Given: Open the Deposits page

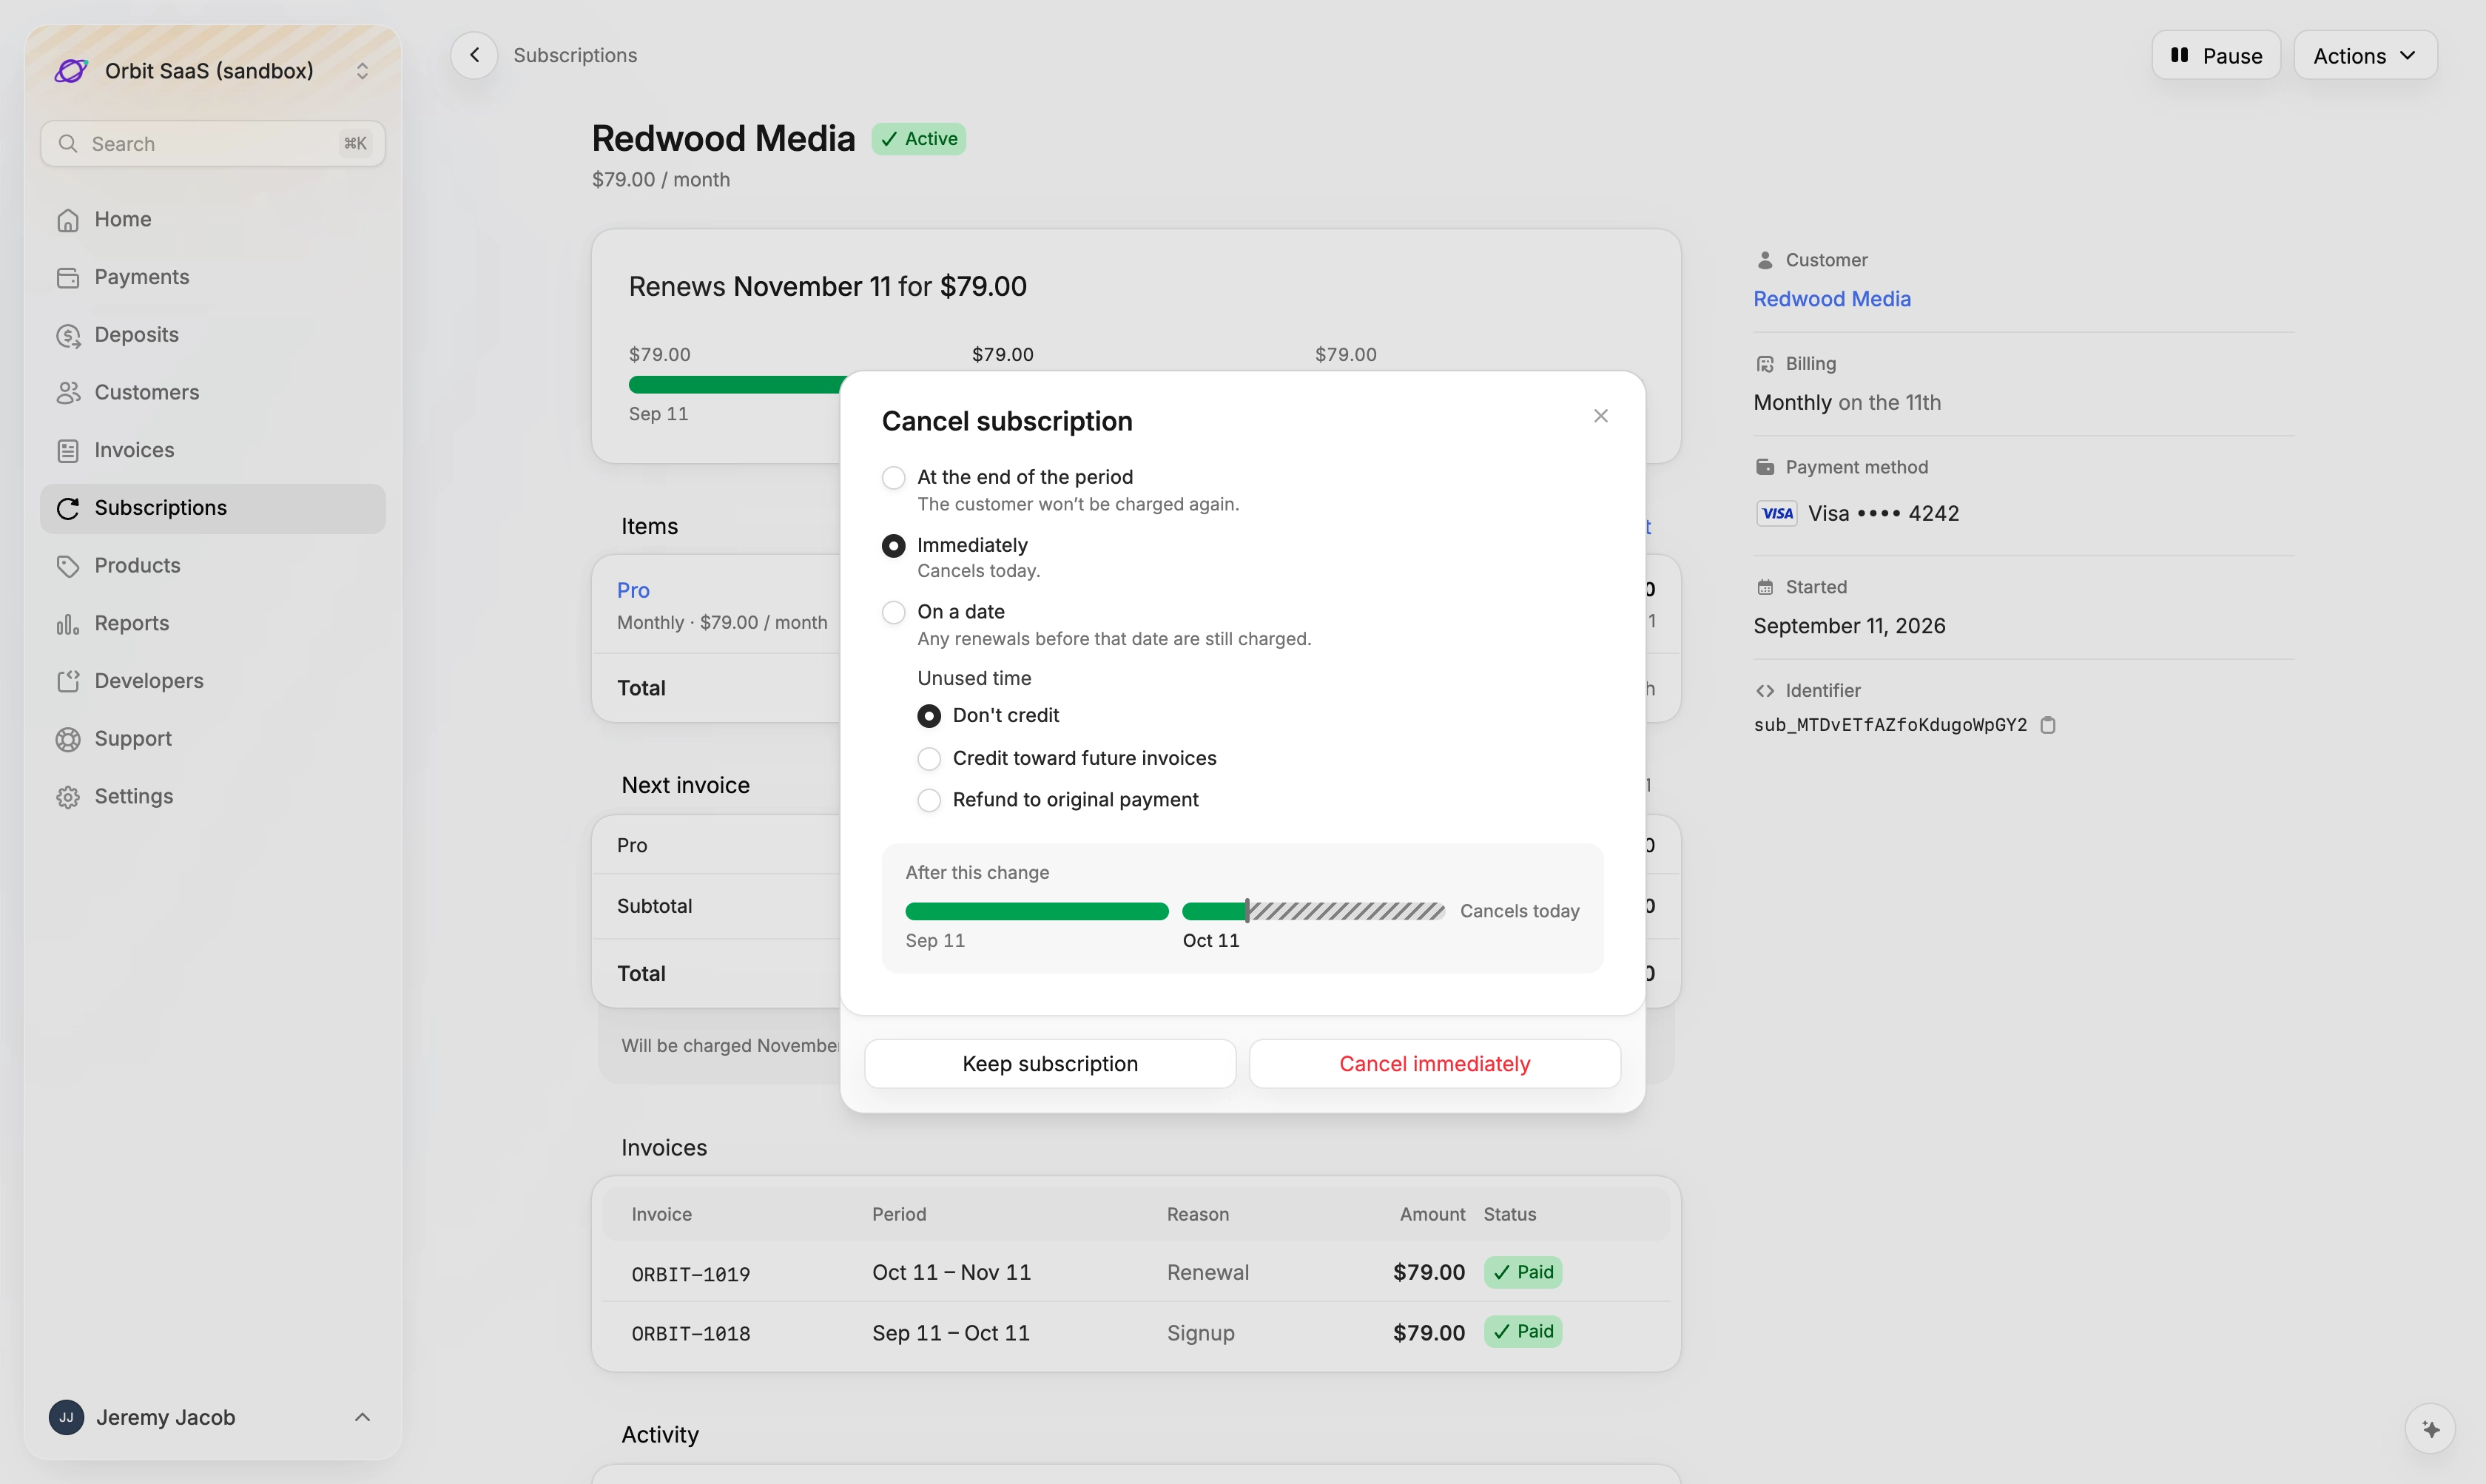Looking at the screenshot, I should (x=212, y=335).
